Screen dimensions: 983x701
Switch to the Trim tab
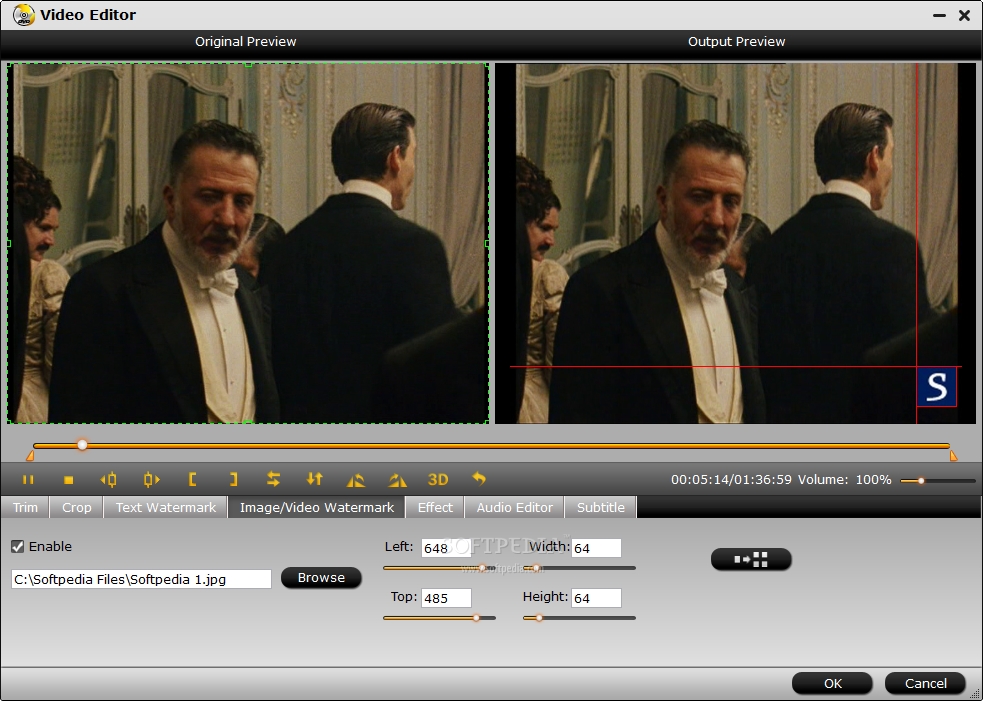(25, 507)
